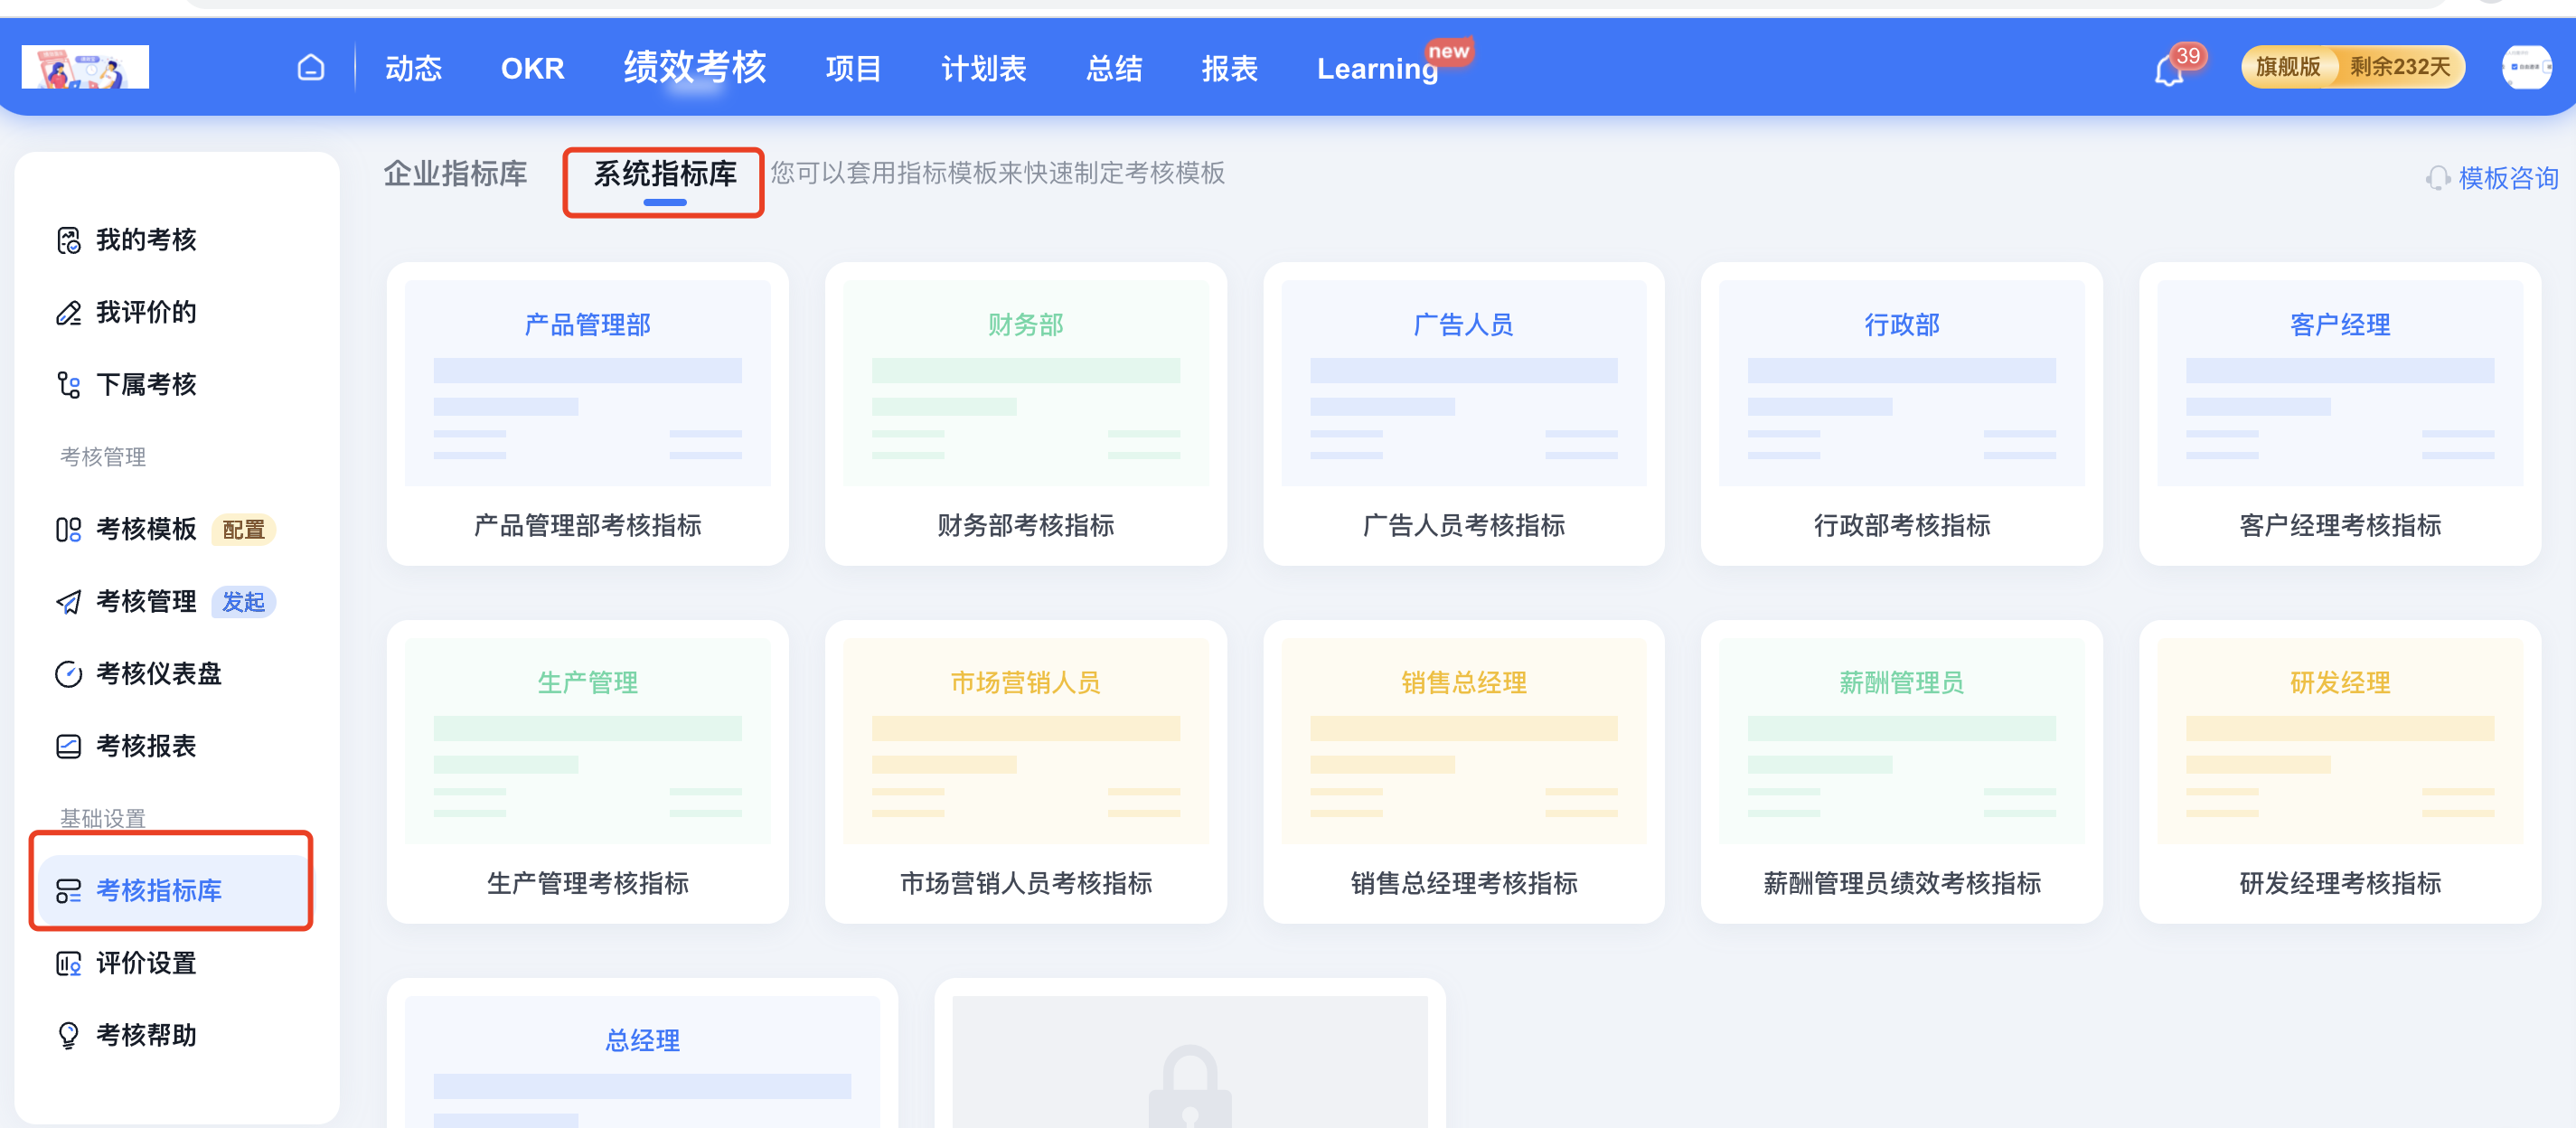Viewport: 2576px width, 1128px height.
Task: Click the lock icon on the locked card
Action: (1189, 1087)
